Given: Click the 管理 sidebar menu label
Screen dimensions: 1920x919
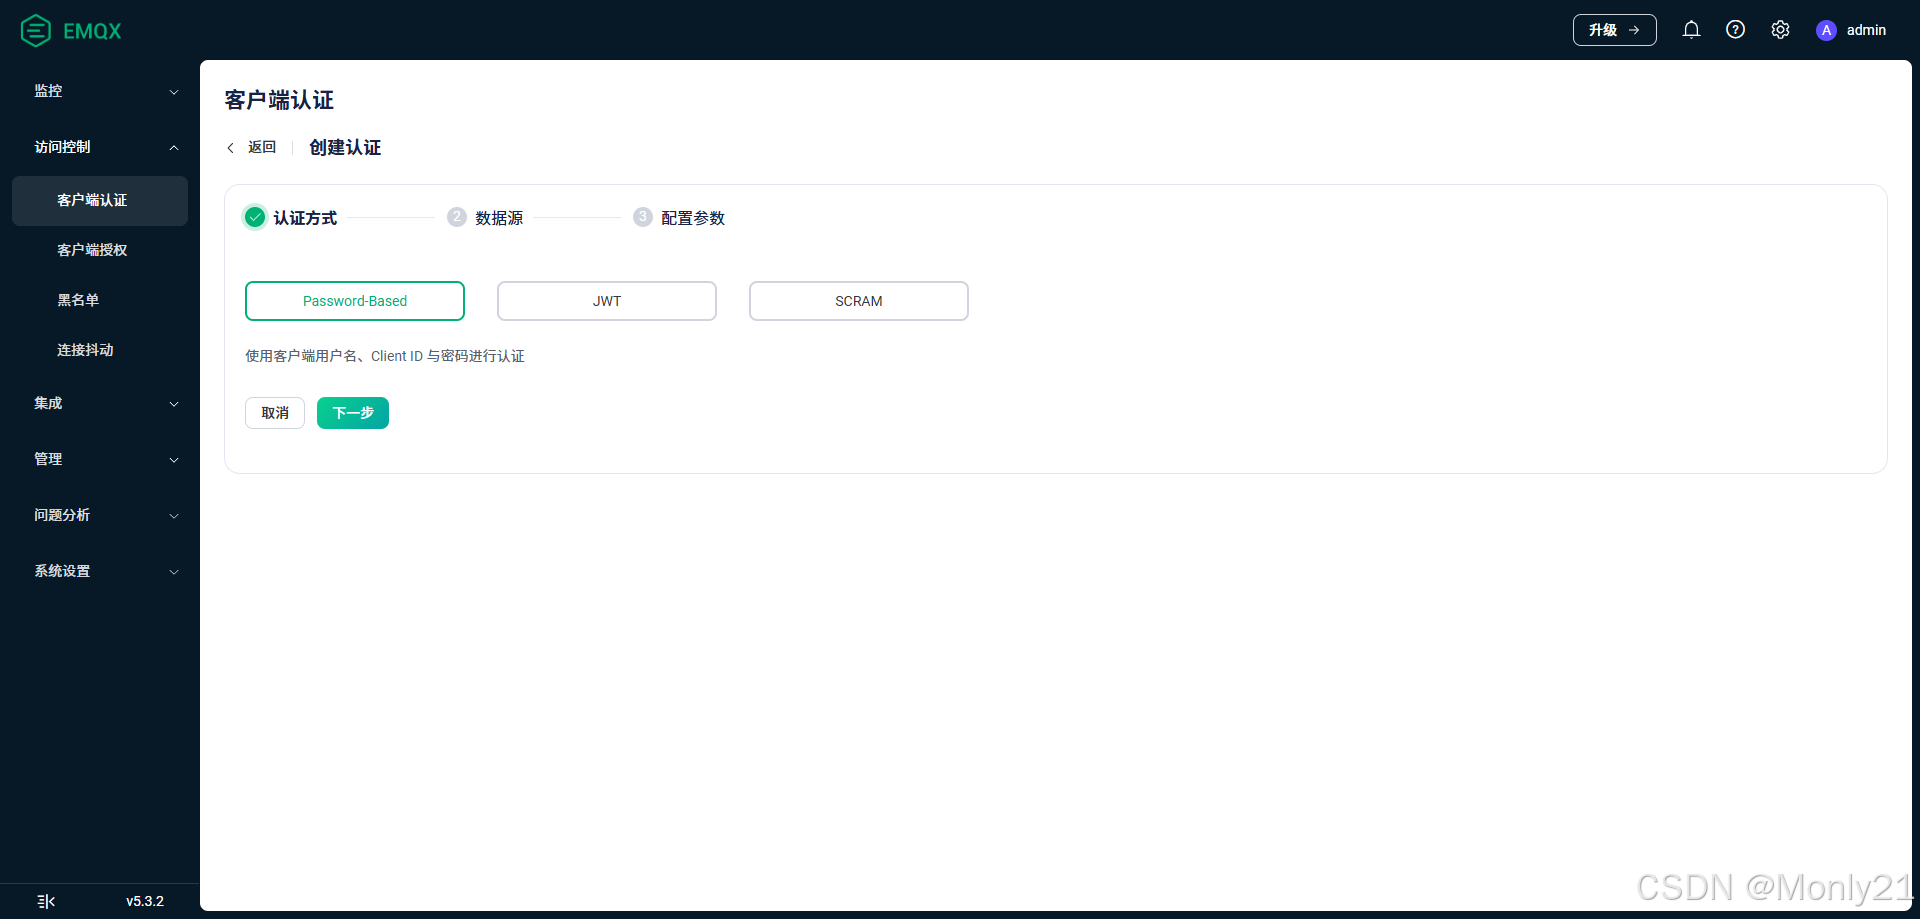Looking at the screenshot, I should (48, 459).
